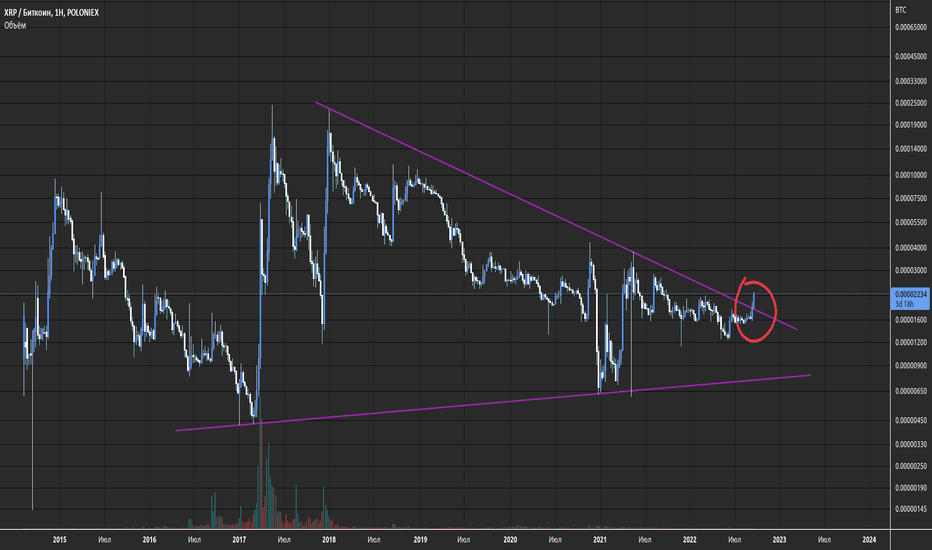Click price axis label 0.00001600
Viewport: 932px width, 550px height.
911,320
